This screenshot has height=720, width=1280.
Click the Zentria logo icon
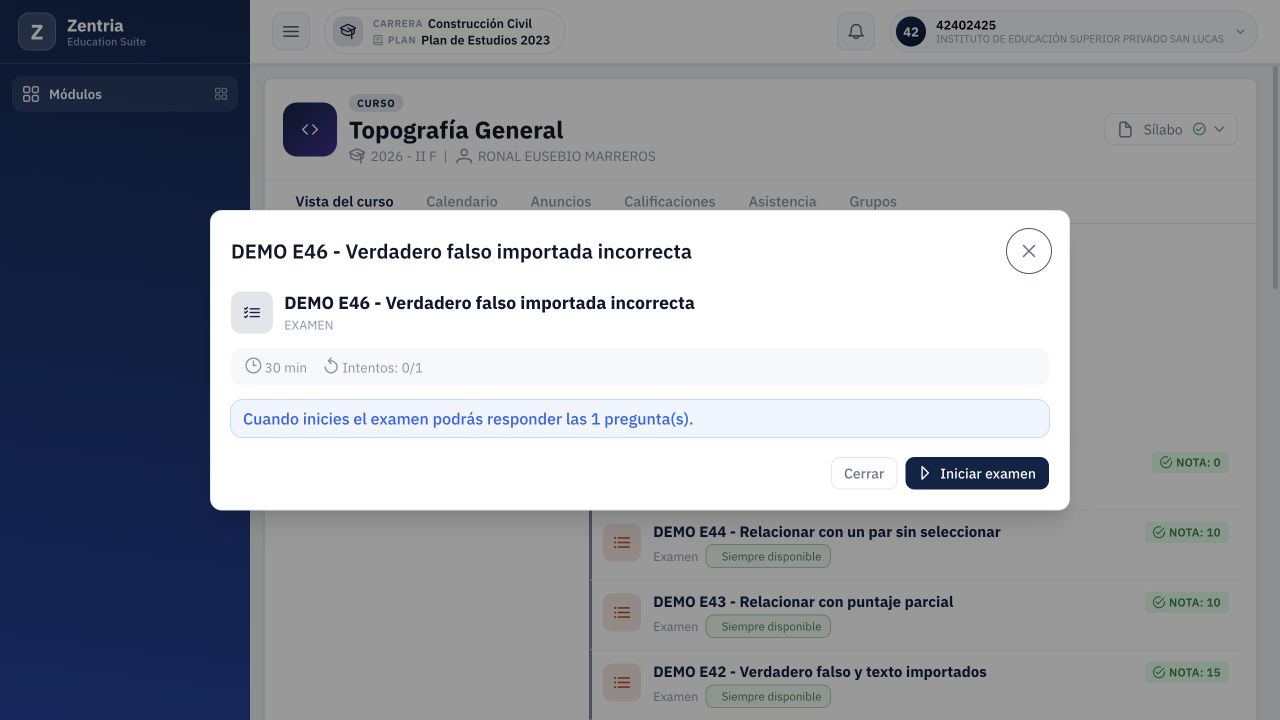click(37, 32)
